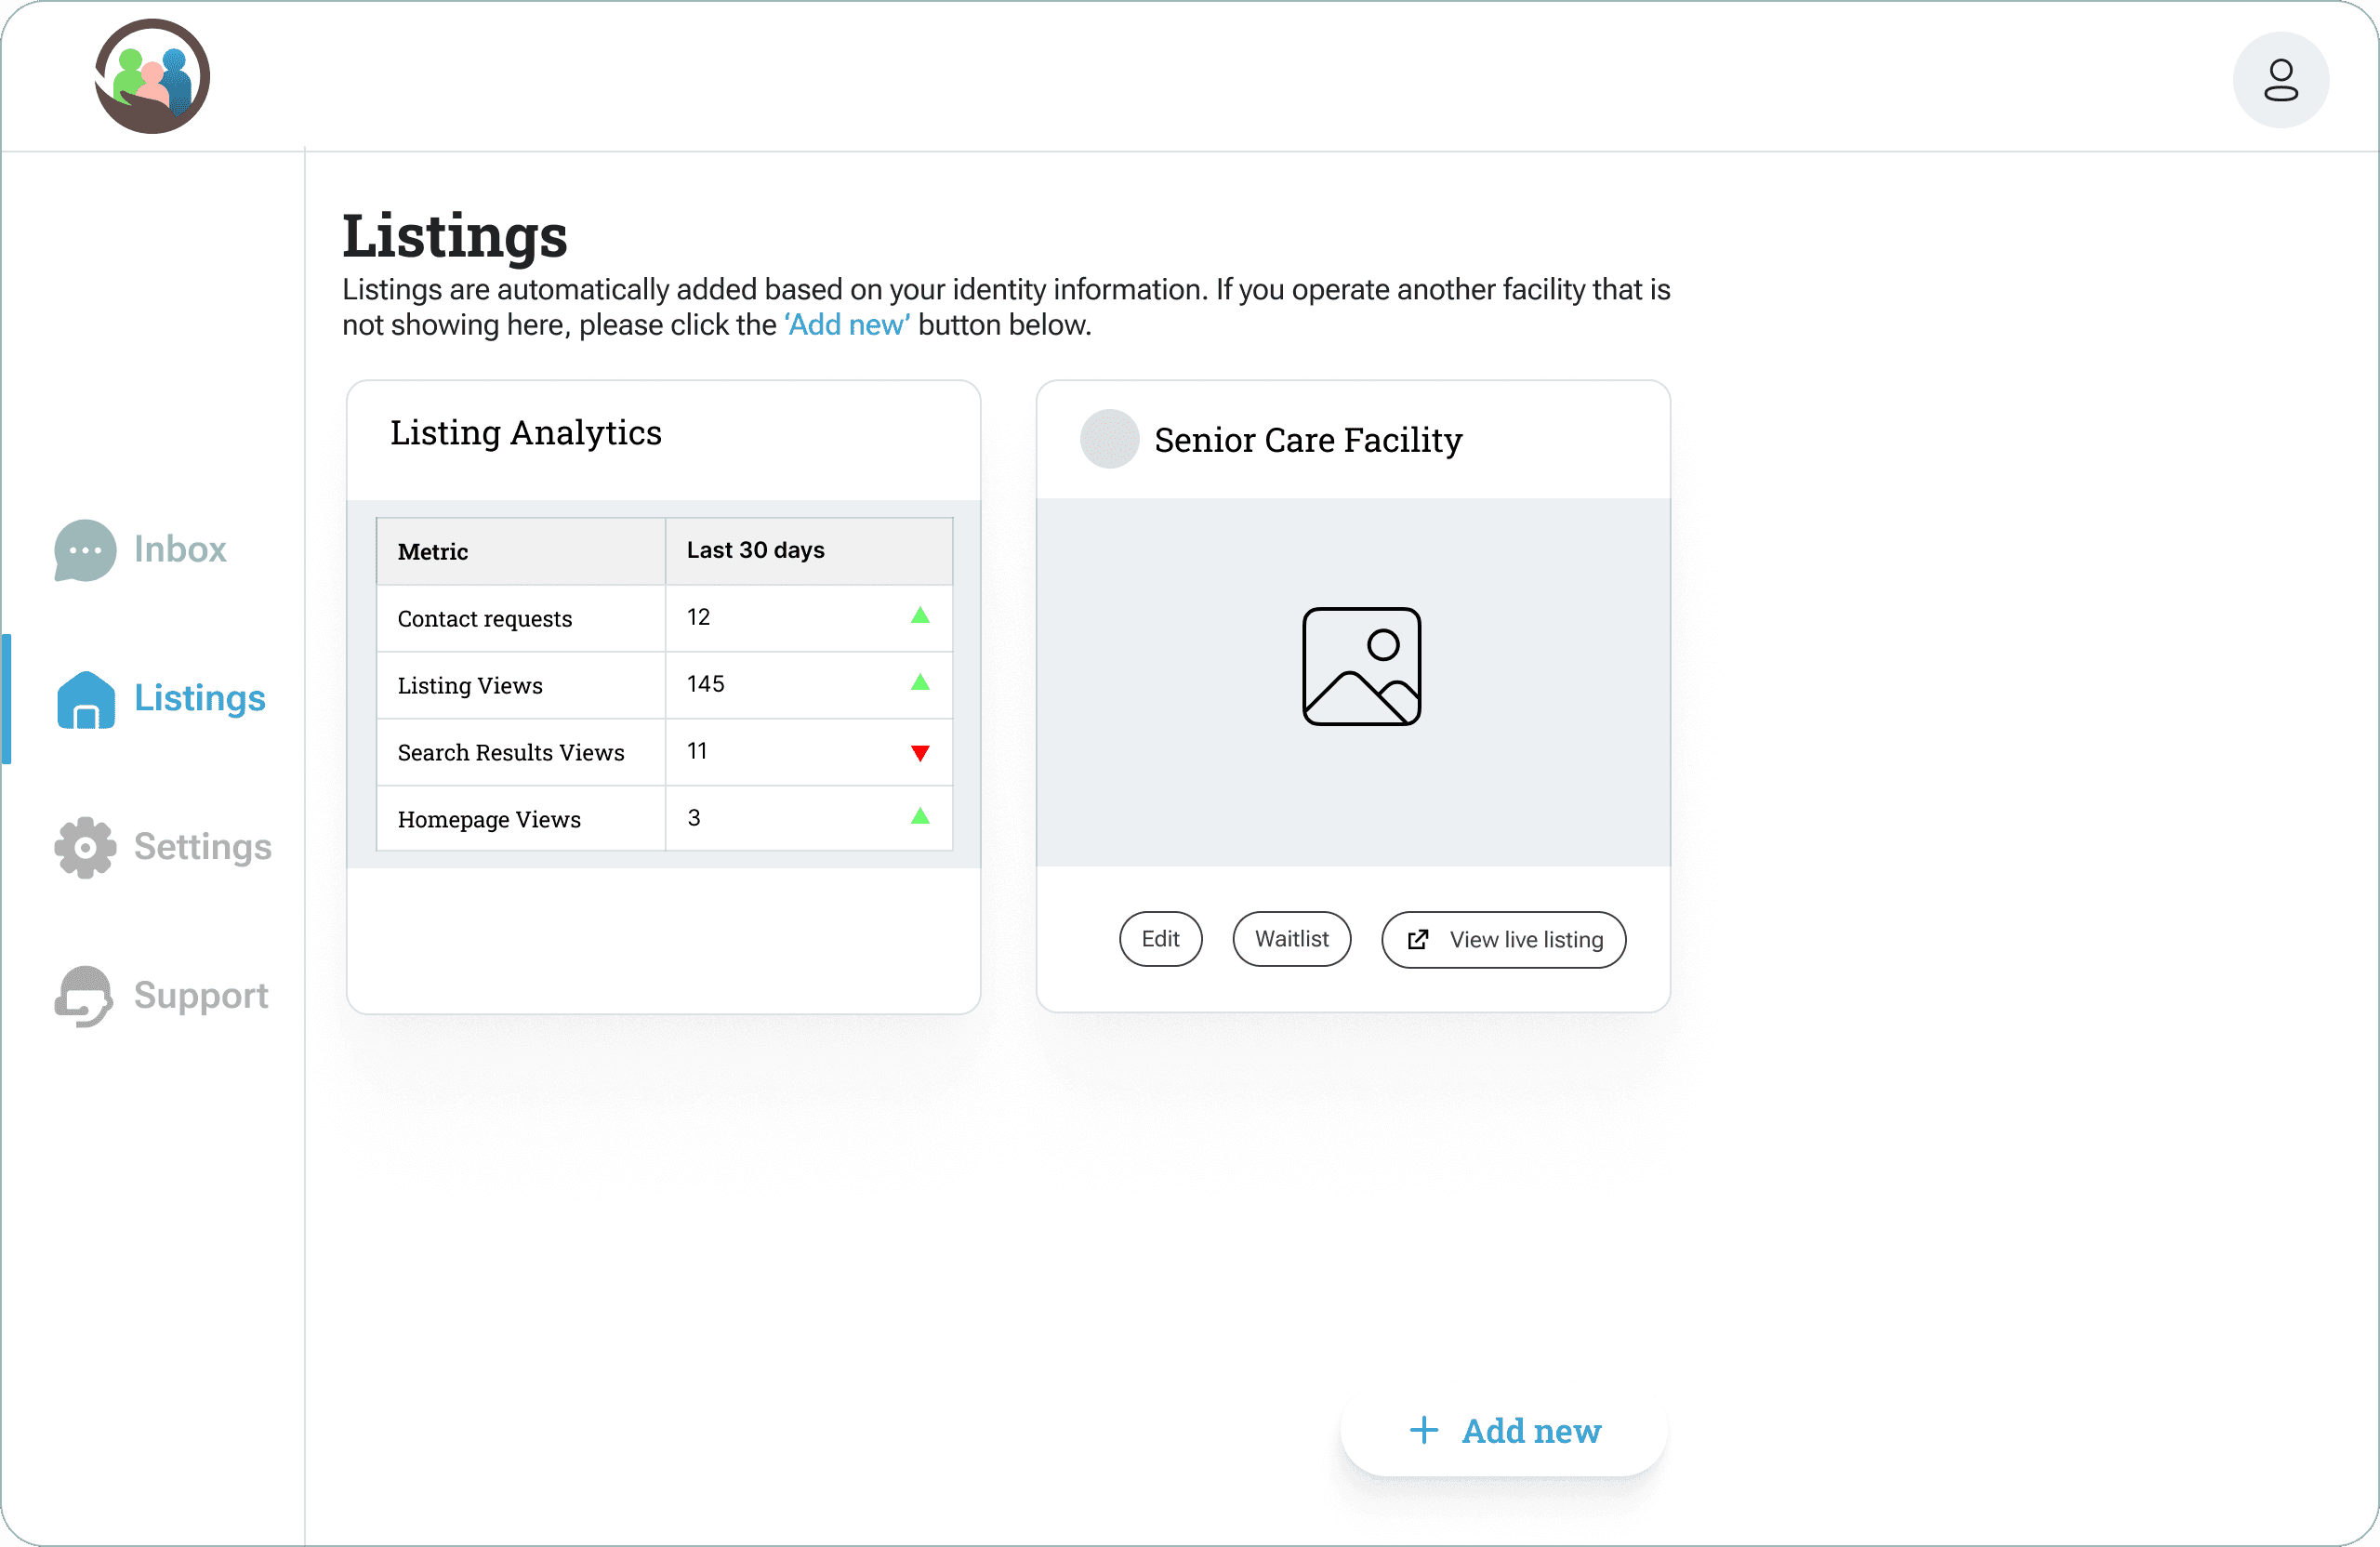Click the Settings gear icon
This screenshot has width=2380, height=1547.
[85, 847]
